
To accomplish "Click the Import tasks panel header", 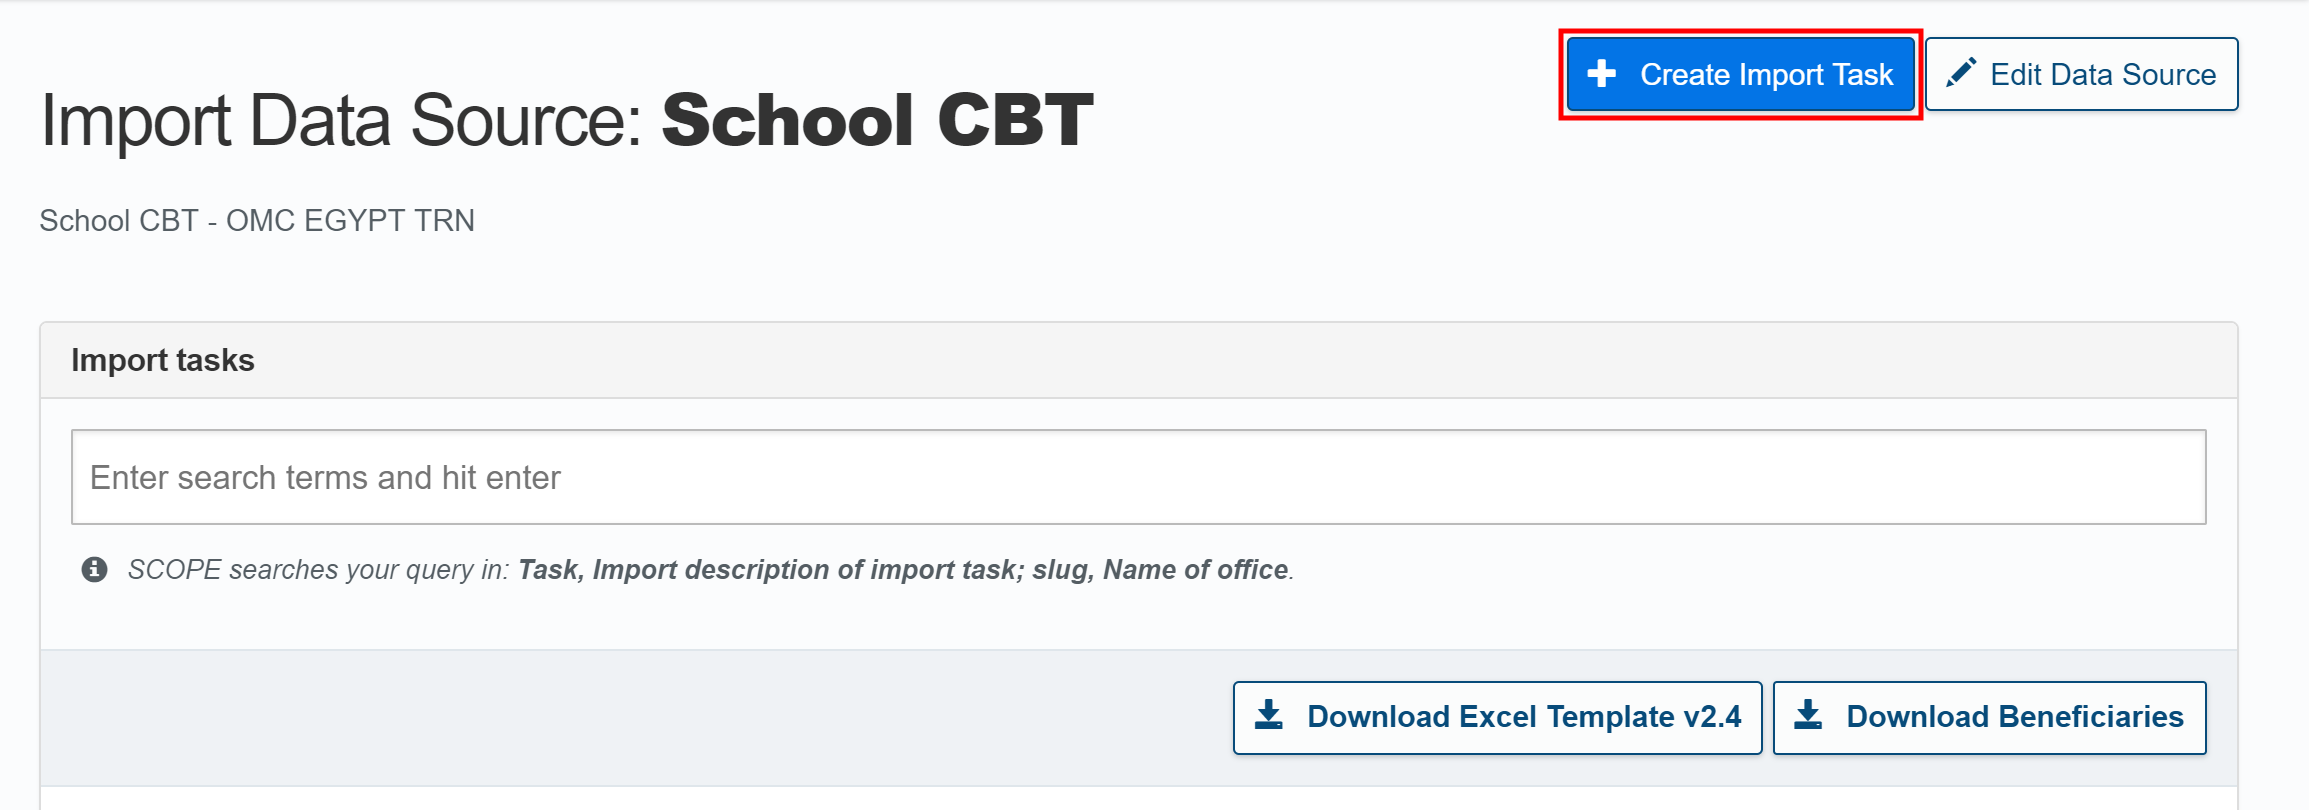I will [x=163, y=360].
